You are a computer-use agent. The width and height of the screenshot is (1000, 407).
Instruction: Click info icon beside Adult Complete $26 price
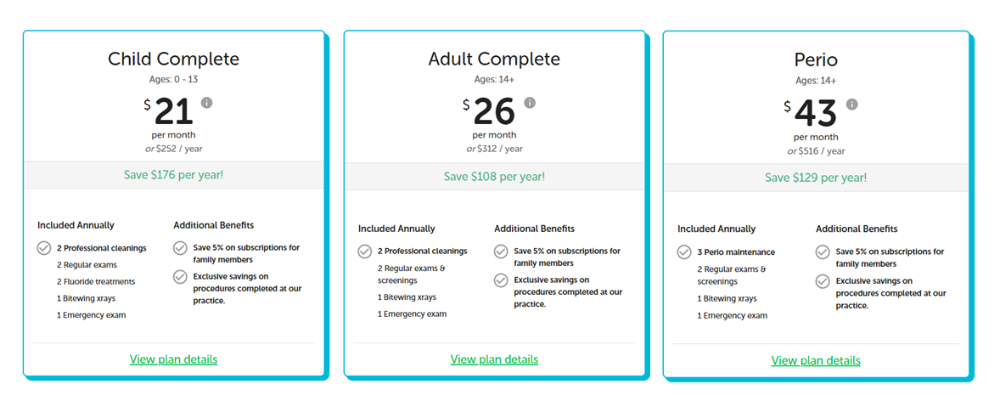click(x=530, y=102)
